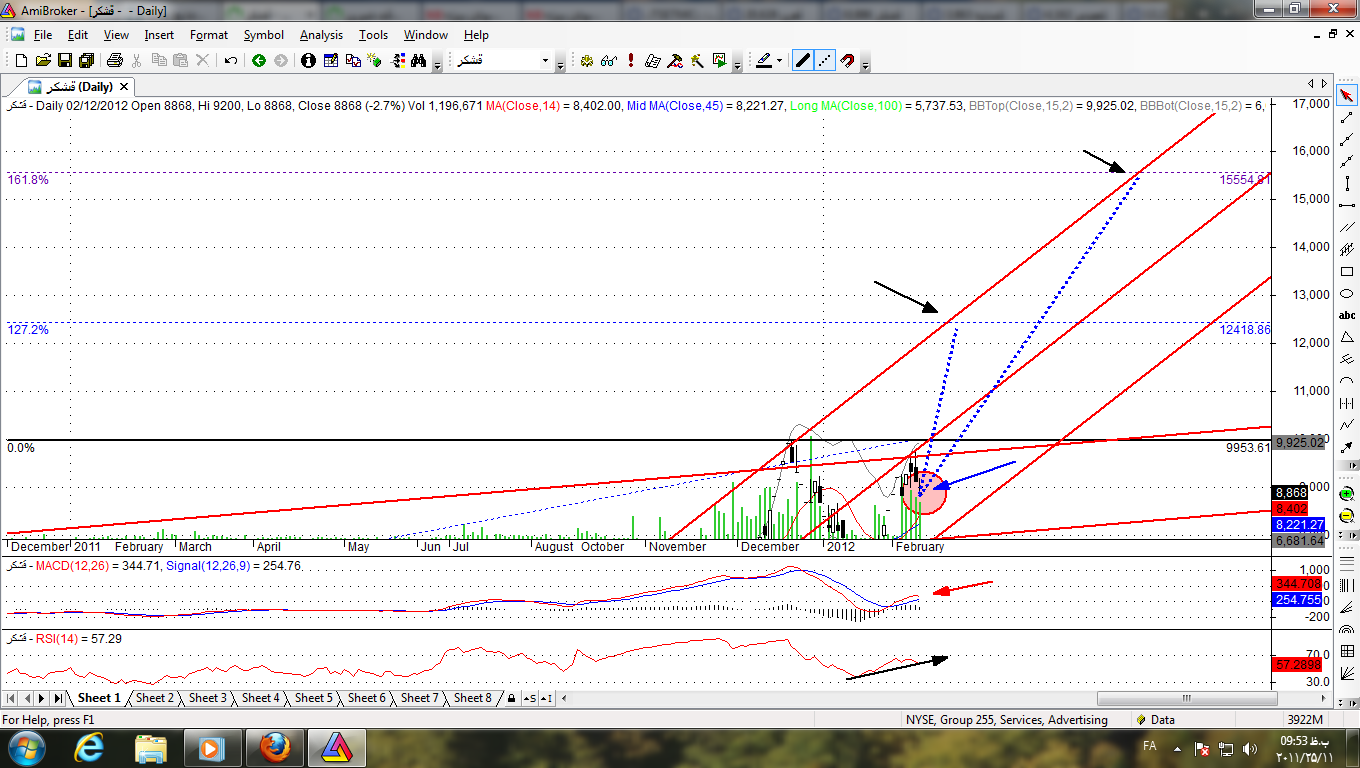Select the abc Text tool

1346,315
